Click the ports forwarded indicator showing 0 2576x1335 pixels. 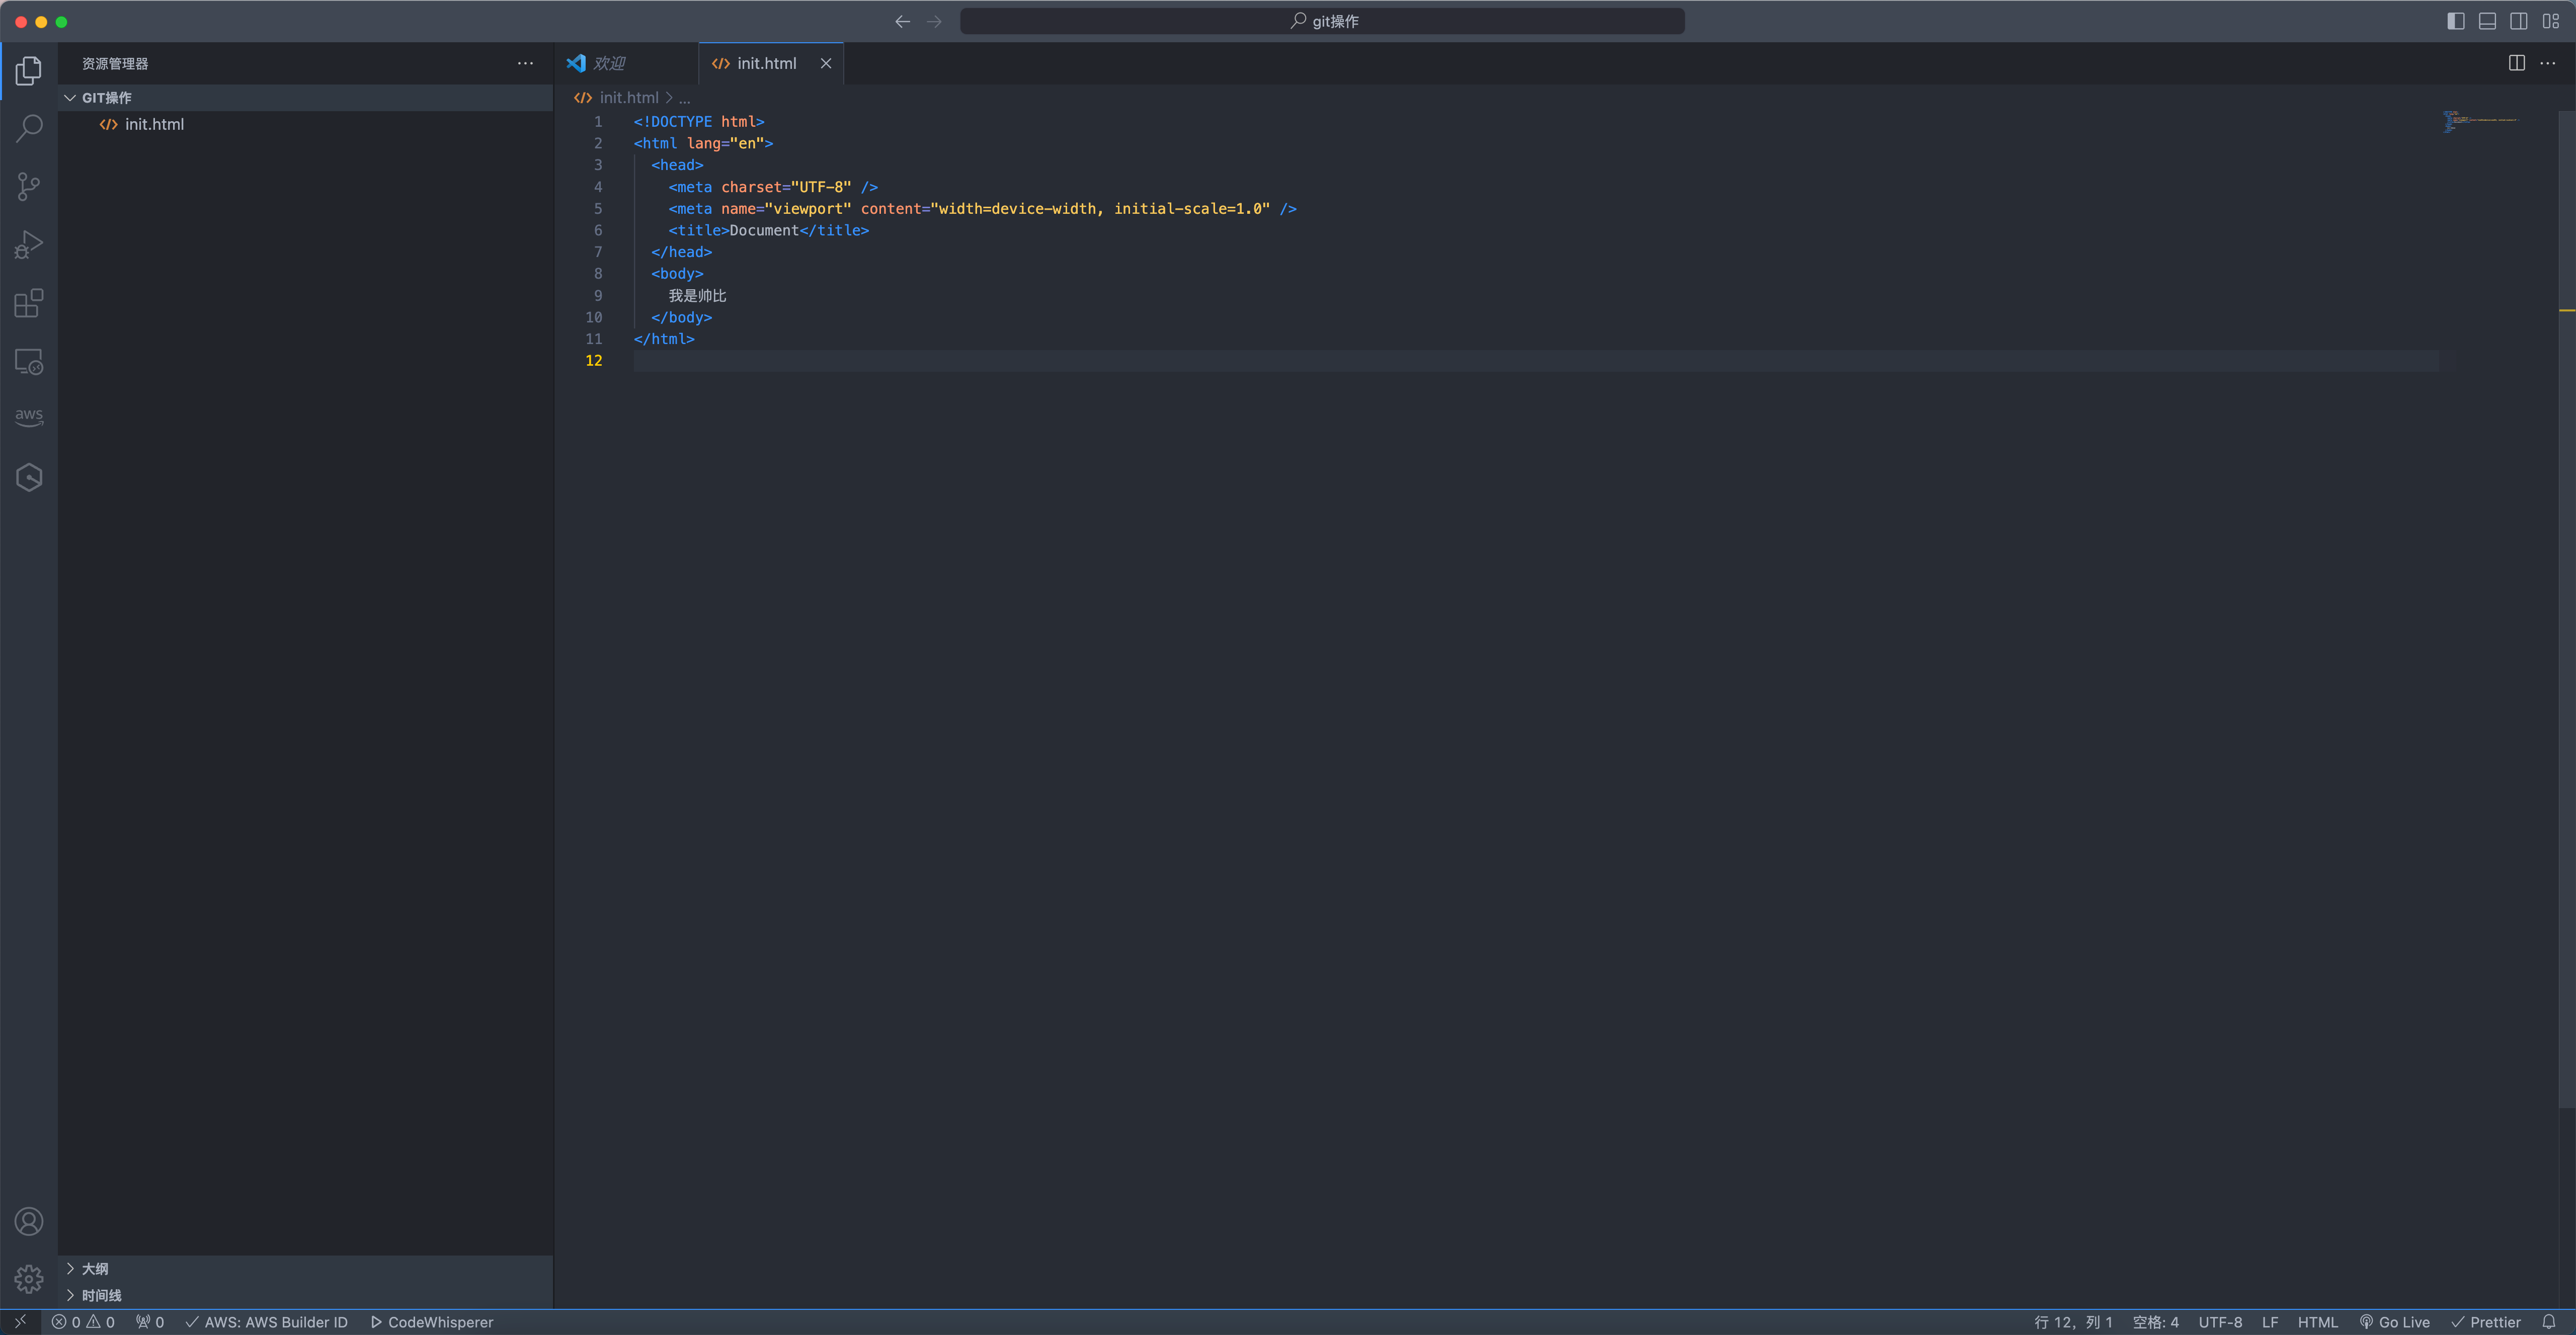point(150,1322)
